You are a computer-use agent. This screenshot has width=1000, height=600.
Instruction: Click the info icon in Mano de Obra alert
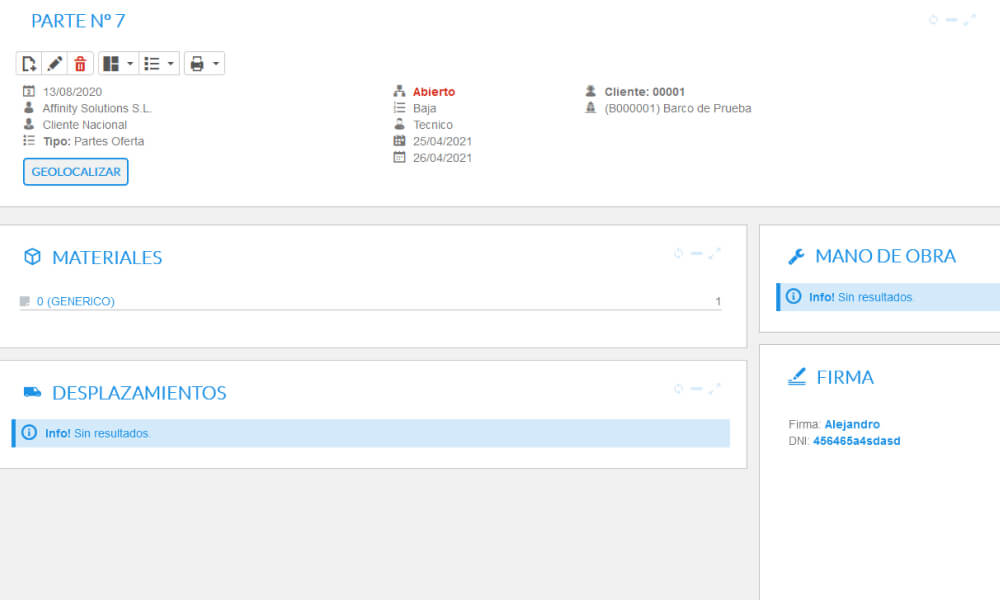(x=793, y=296)
